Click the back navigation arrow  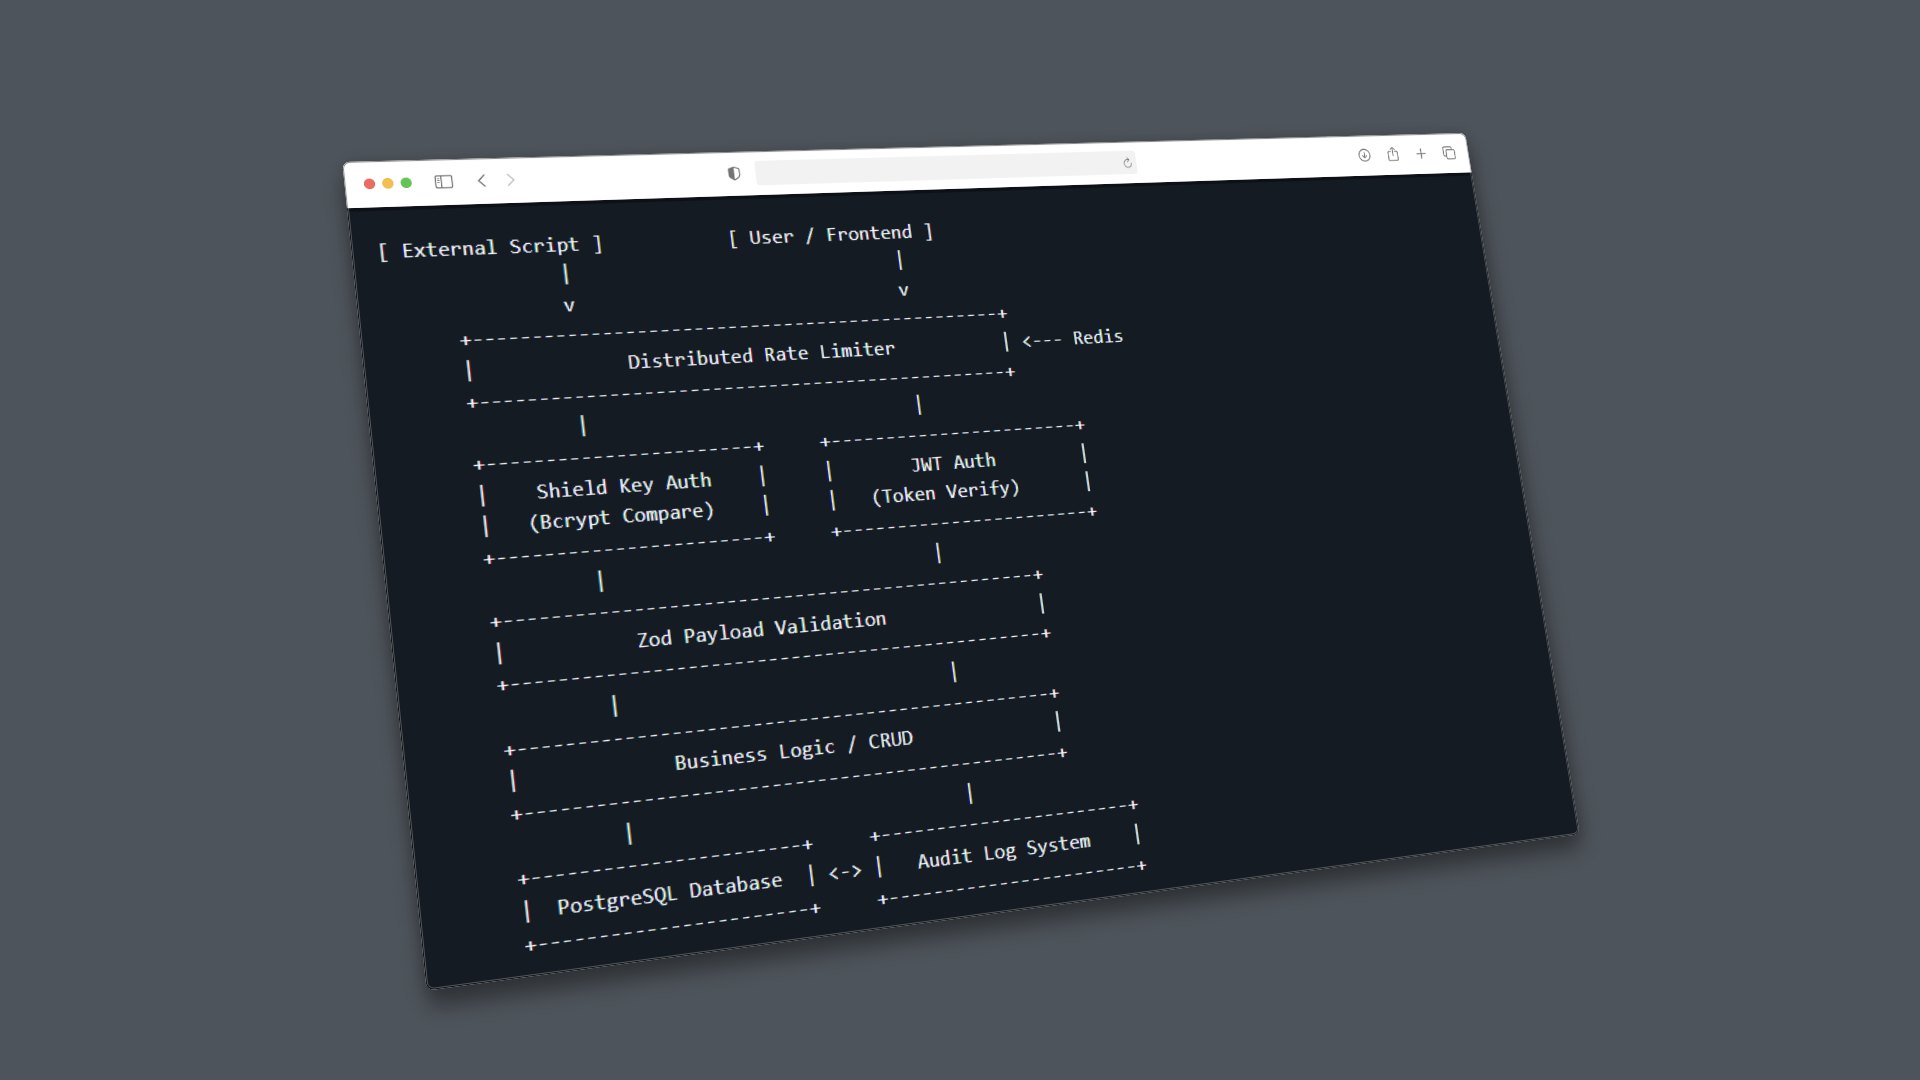483,180
